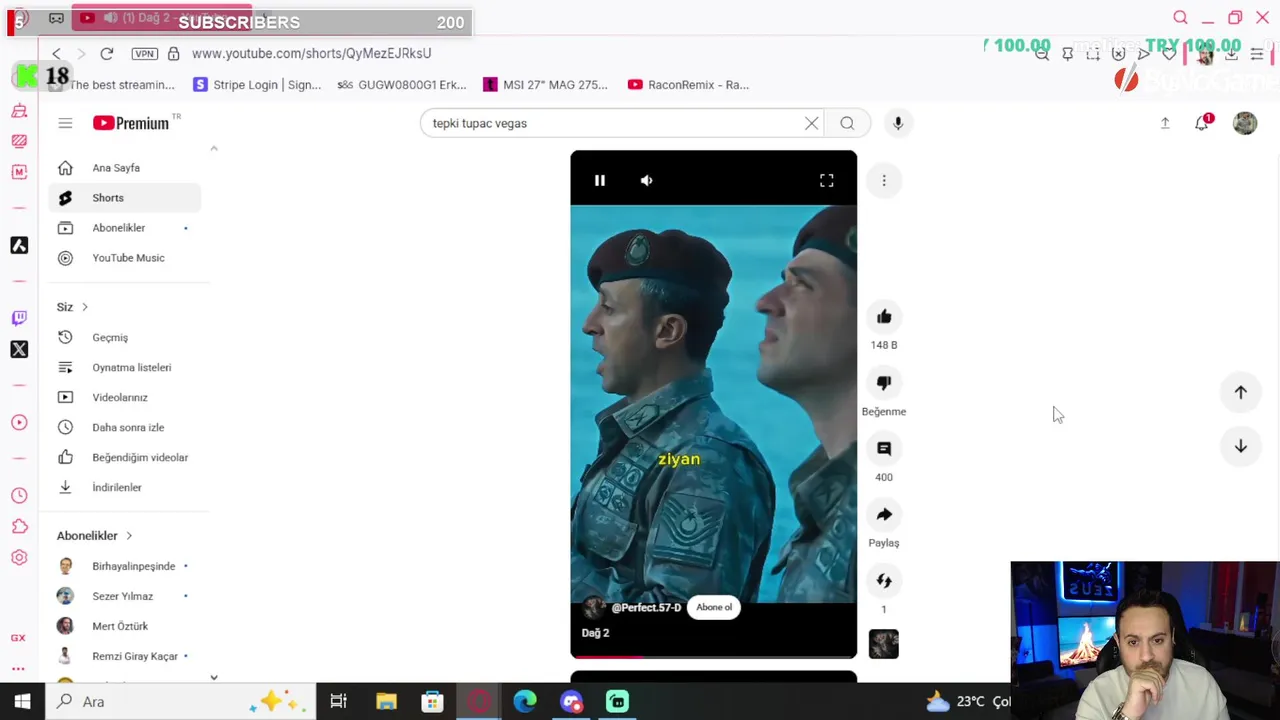Open YouTube Music in sidebar
Image resolution: width=1280 pixels, height=720 pixels.
(x=125, y=258)
